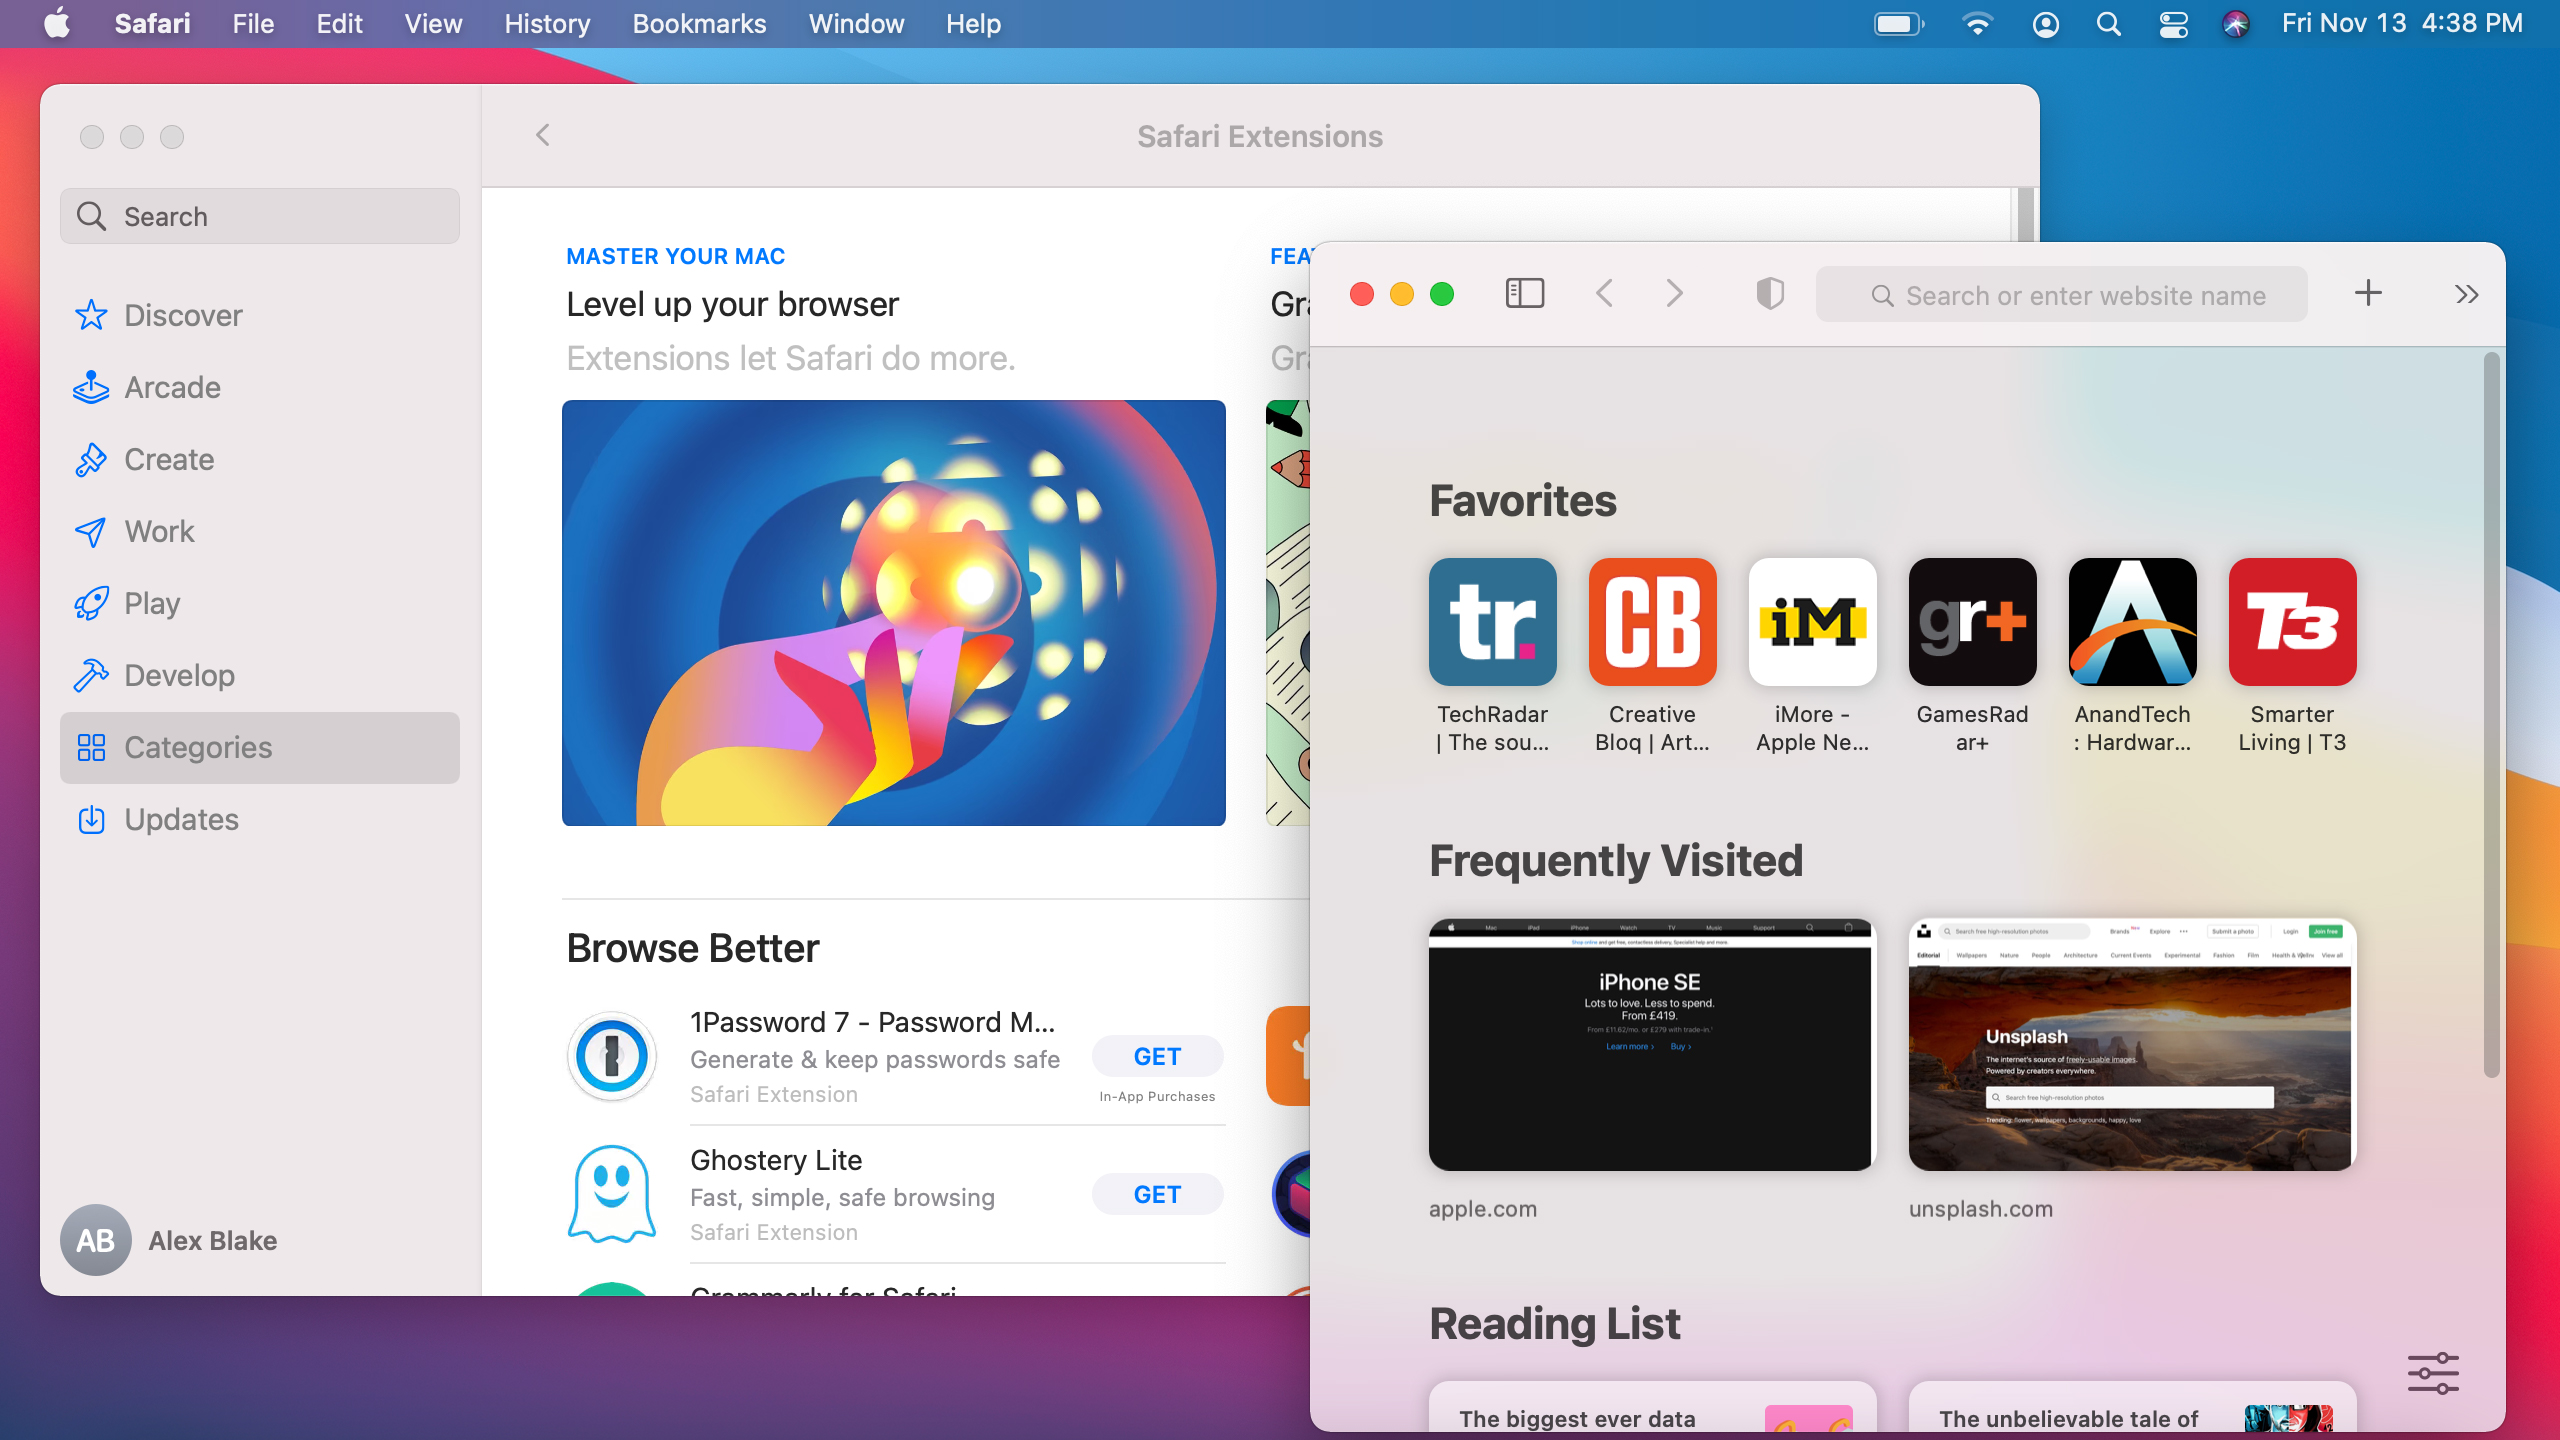Select Work in the App Store sidebar
Image resolution: width=2560 pixels, height=1440 pixels.
tap(260, 531)
